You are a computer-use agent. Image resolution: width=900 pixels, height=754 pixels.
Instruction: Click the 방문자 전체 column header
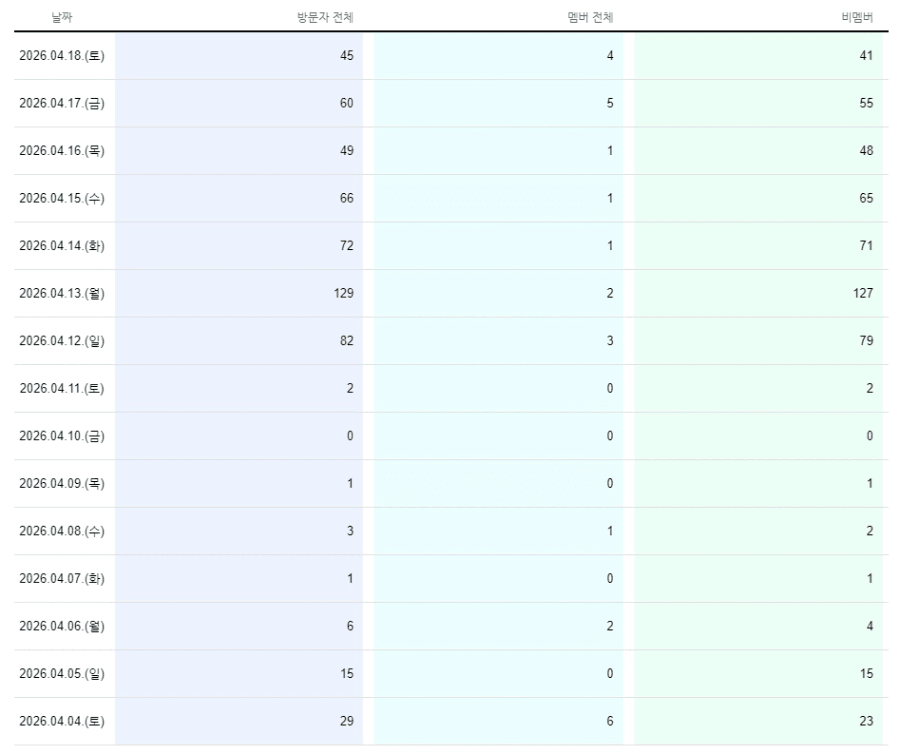coord(325,17)
